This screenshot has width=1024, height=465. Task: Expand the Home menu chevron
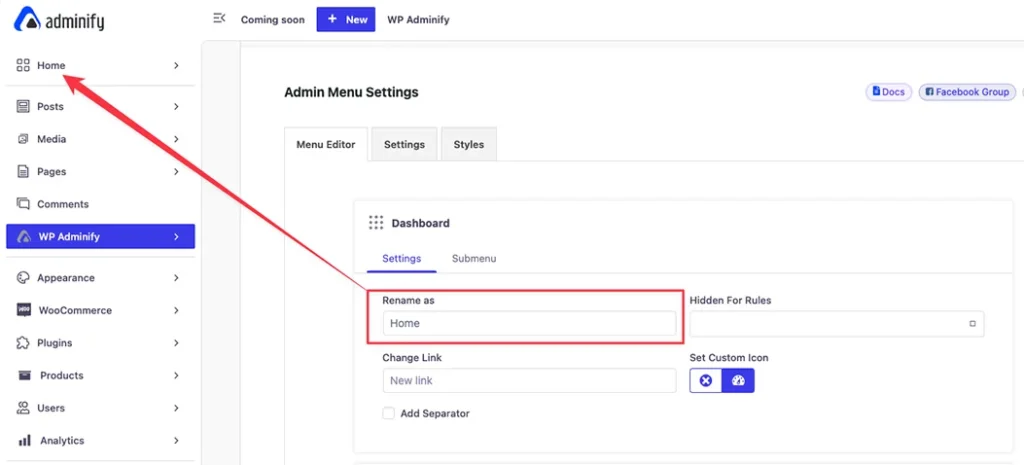[x=176, y=65]
